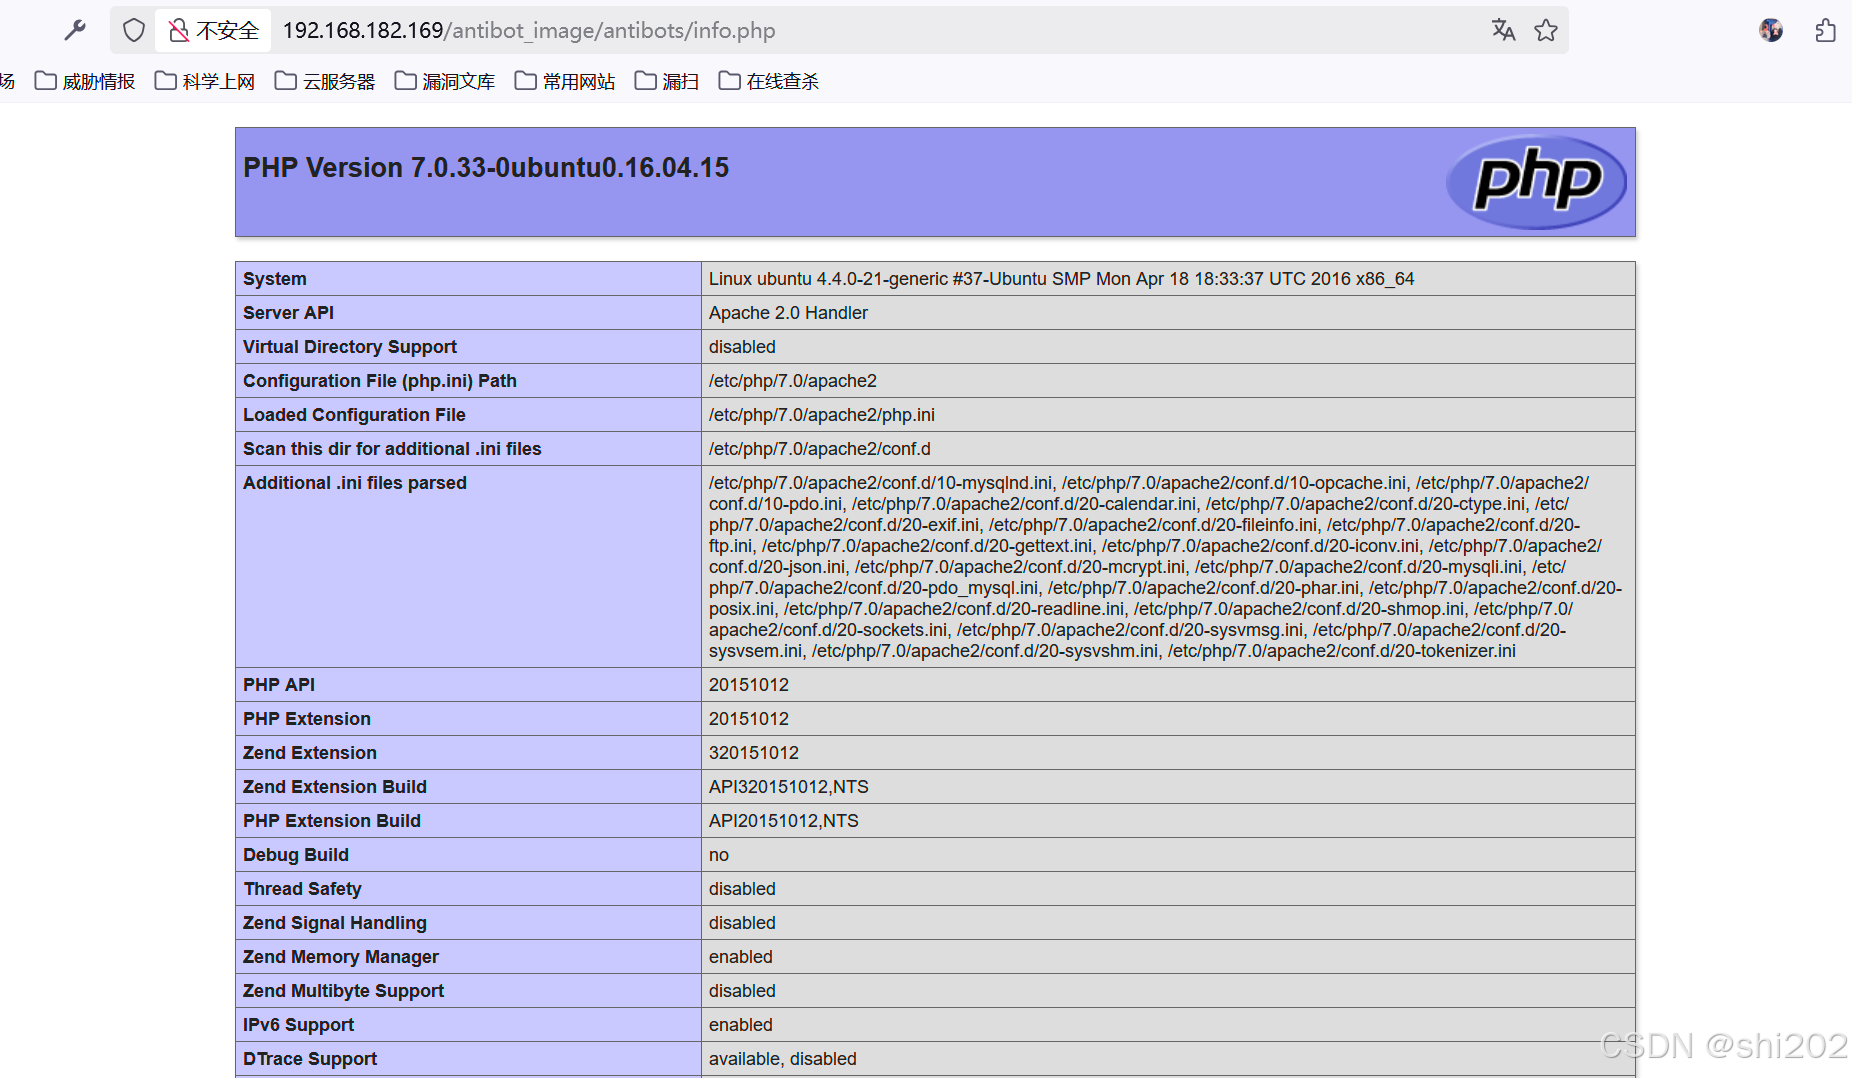Click the System row label
Viewport: 1852px width, 1078px height.
pyautogui.click(x=275, y=279)
